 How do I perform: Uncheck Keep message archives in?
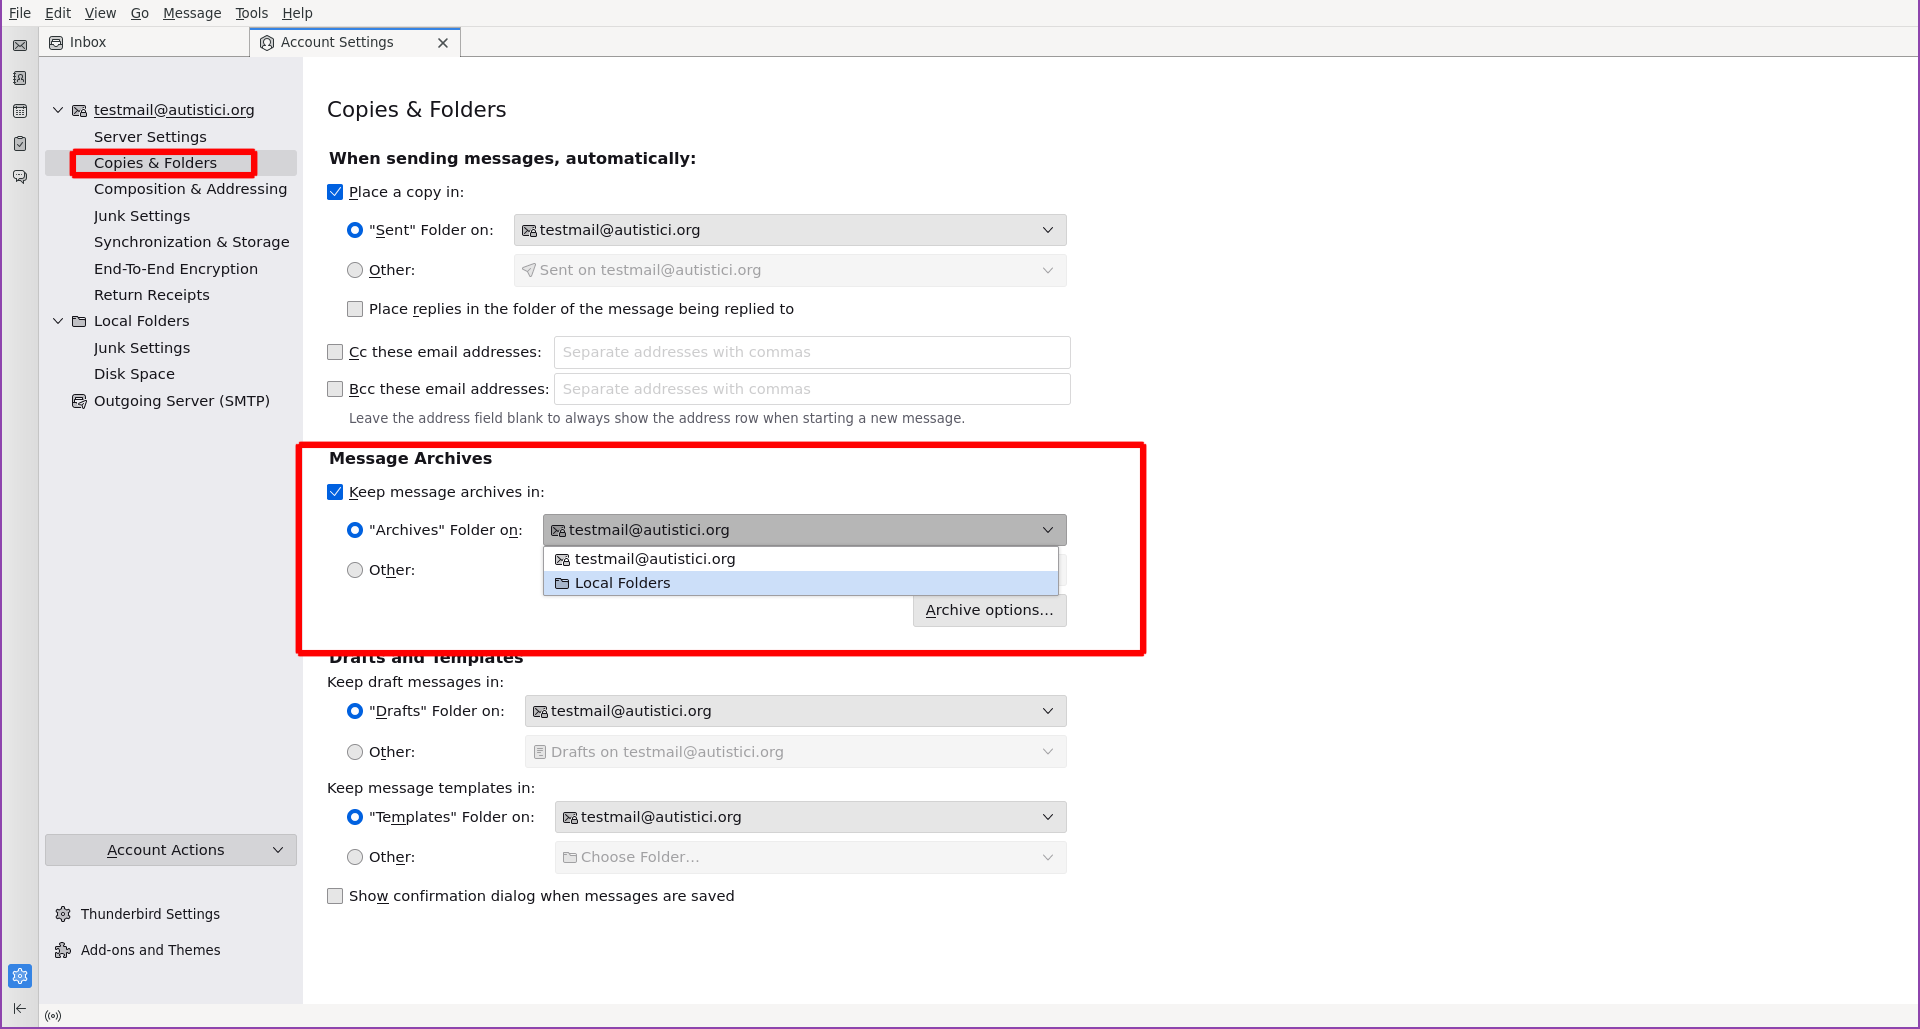pos(335,492)
